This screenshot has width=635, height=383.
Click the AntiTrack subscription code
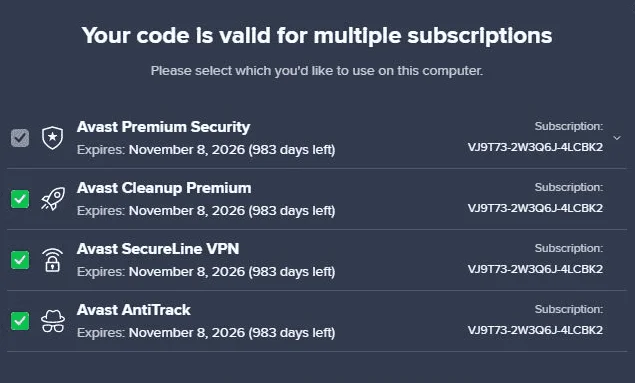pyautogui.click(x=535, y=330)
